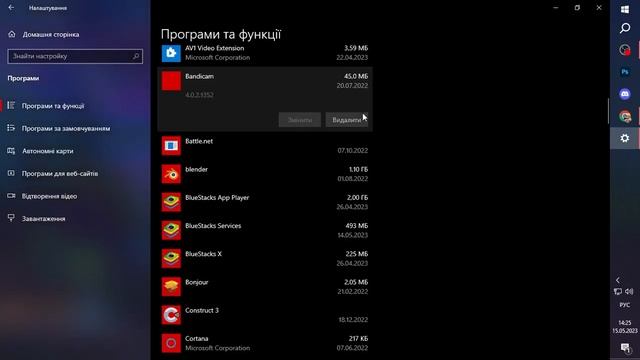This screenshot has height=360, width=640.
Task: Click the Bandicam version number text
Action: 199,95
